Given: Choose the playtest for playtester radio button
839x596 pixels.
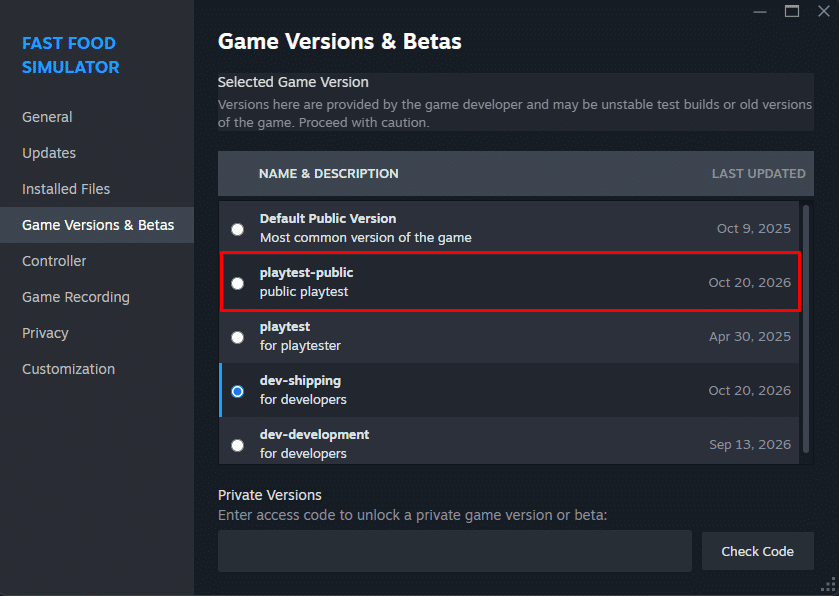Looking at the screenshot, I should pyautogui.click(x=238, y=338).
